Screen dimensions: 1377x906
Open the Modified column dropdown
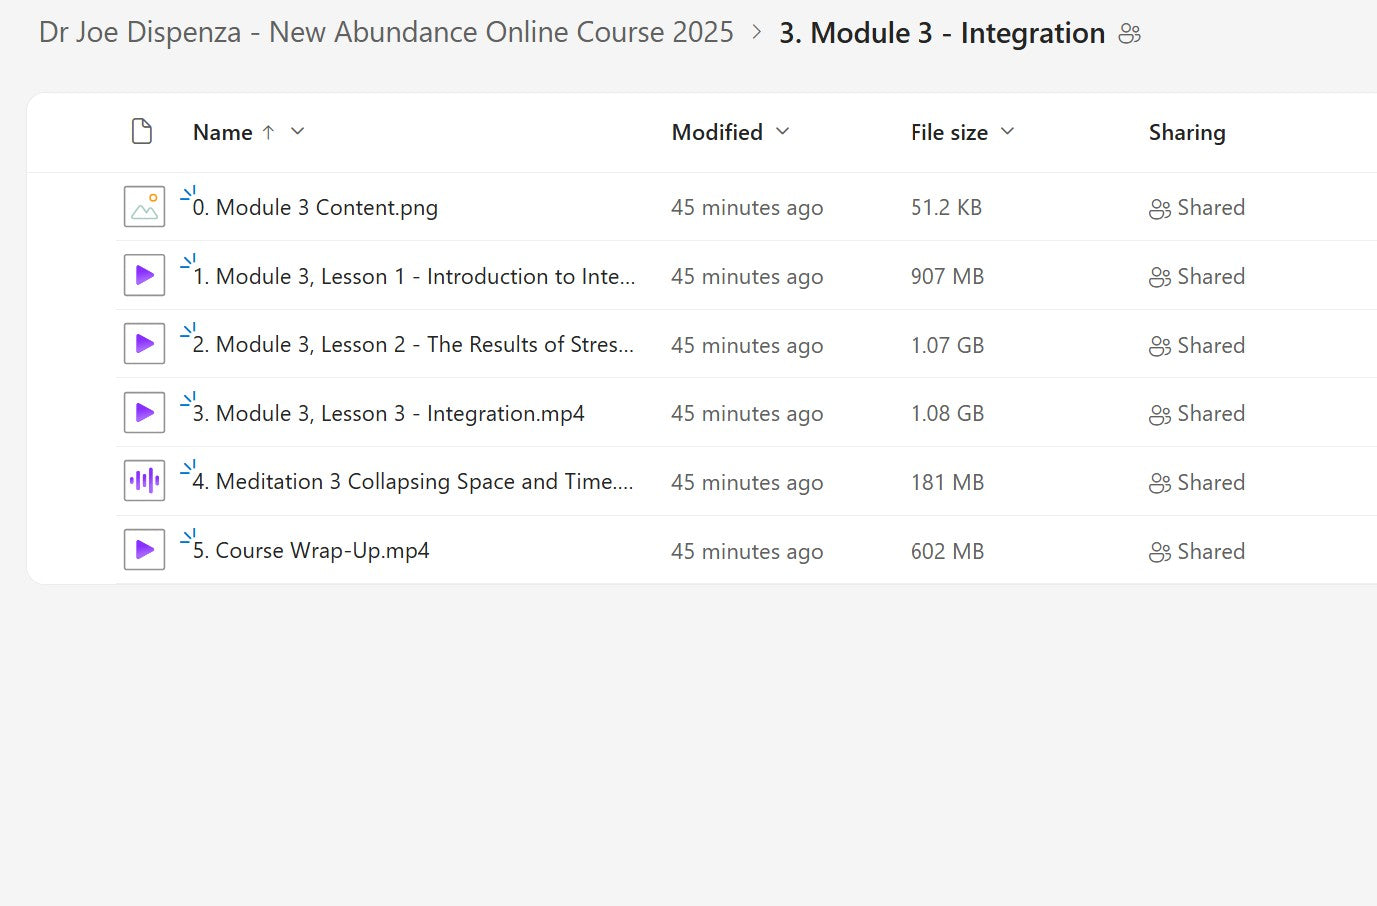782,132
